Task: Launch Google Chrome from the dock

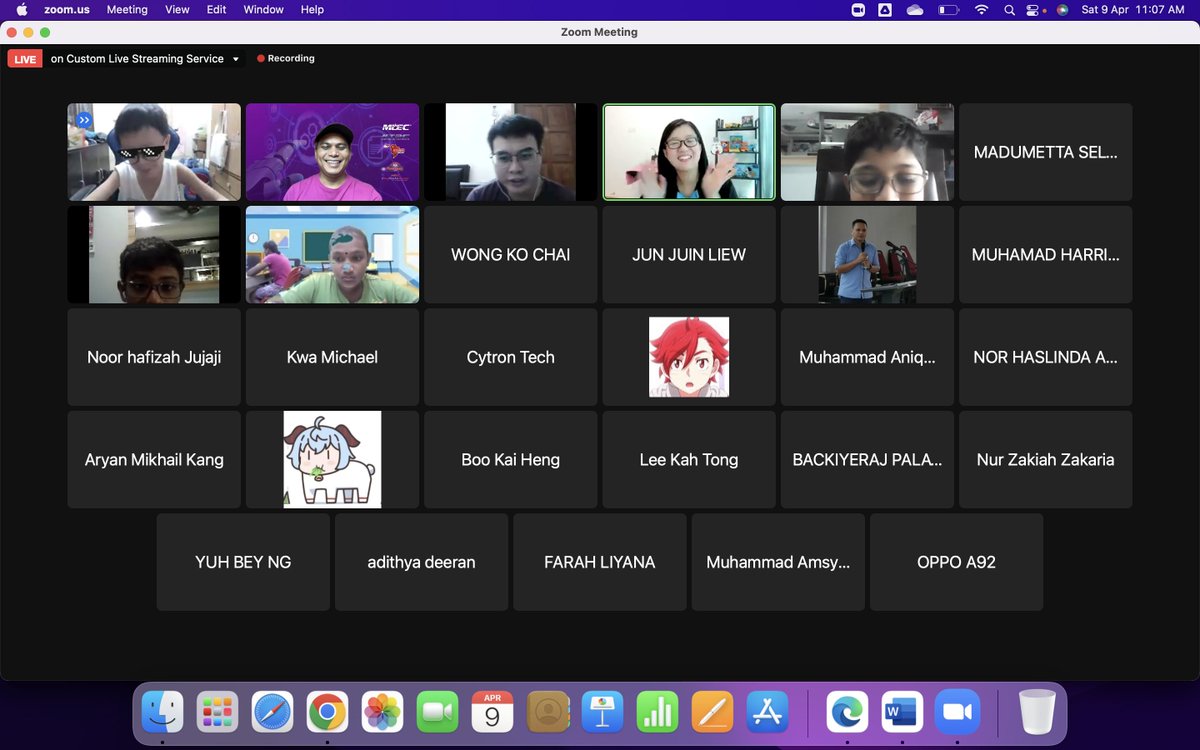Action: point(327,712)
